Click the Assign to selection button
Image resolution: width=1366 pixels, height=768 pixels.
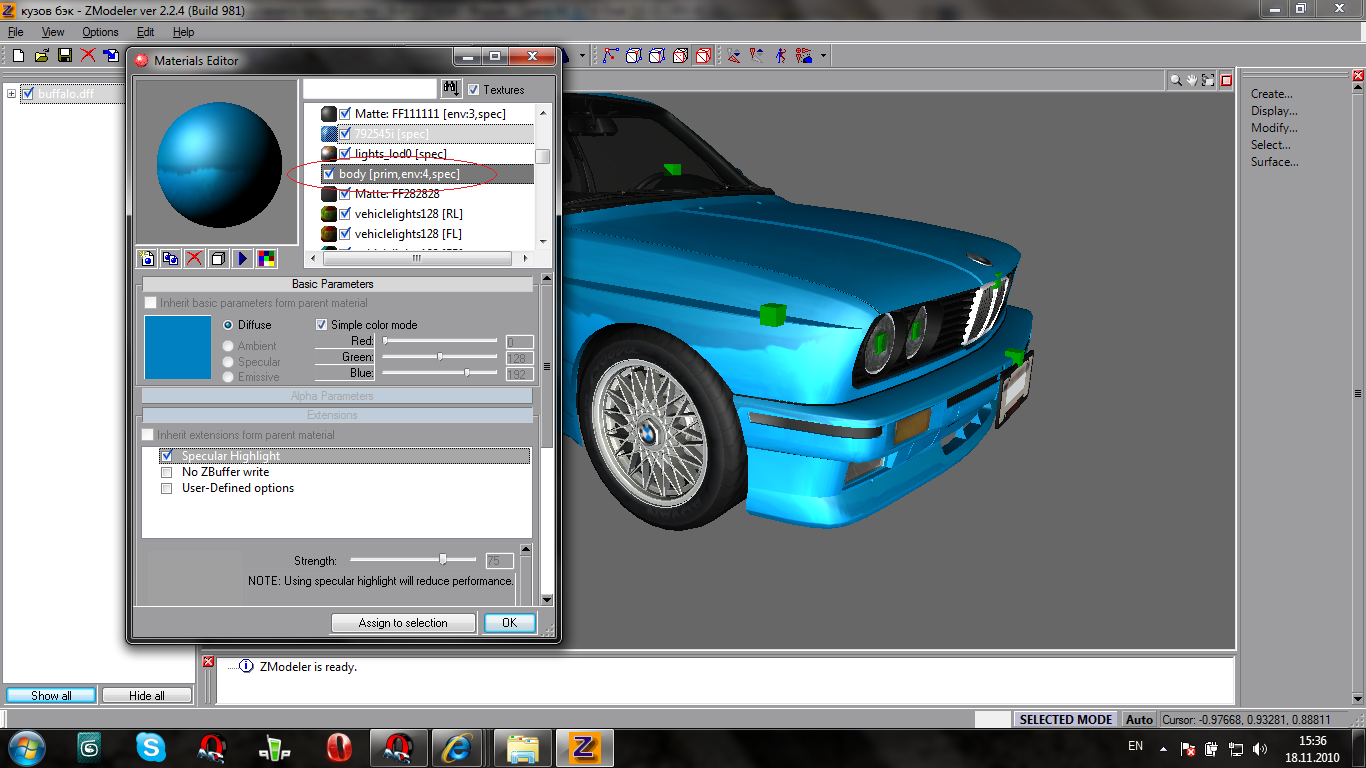tap(403, 623)
